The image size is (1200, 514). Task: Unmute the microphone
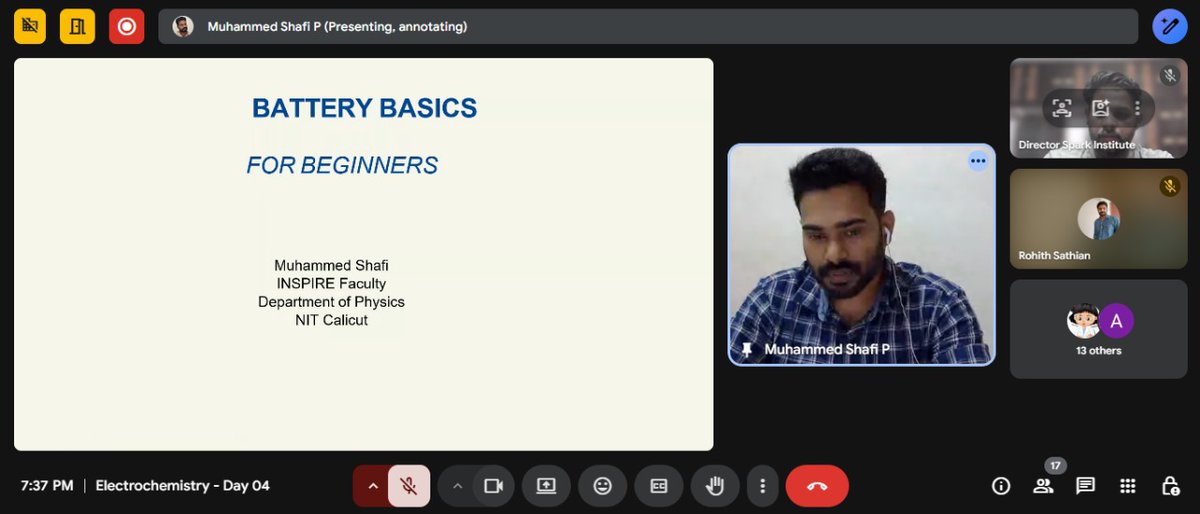tap(409, 486)
